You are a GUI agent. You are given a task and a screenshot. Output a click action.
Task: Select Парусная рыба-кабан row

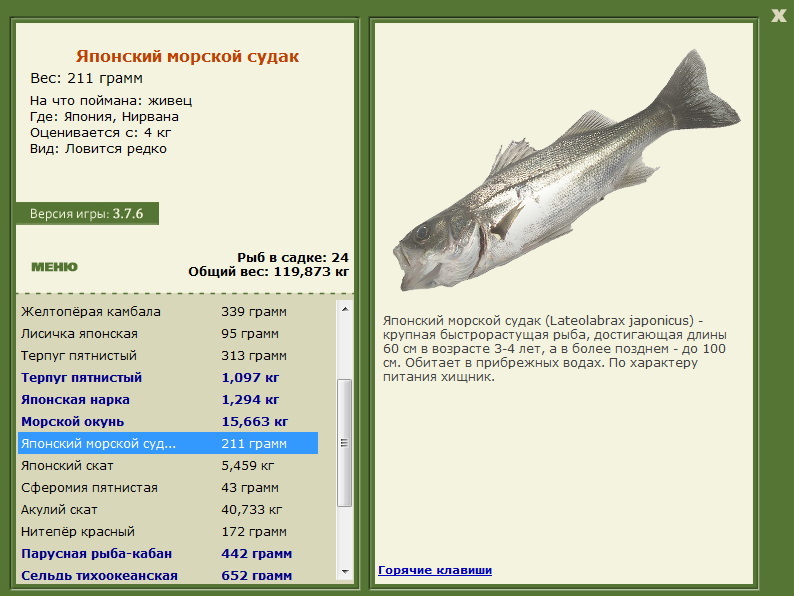point(168,554)
